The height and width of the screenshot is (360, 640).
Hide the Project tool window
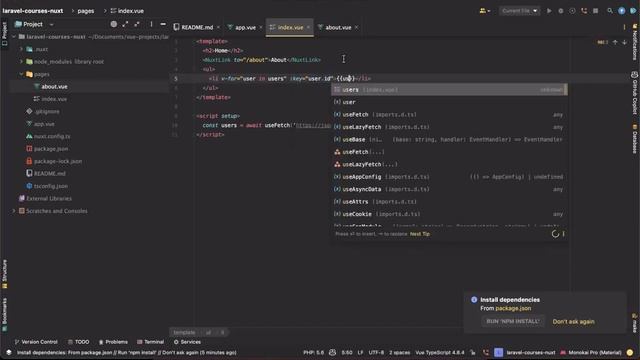coord(163,24)
